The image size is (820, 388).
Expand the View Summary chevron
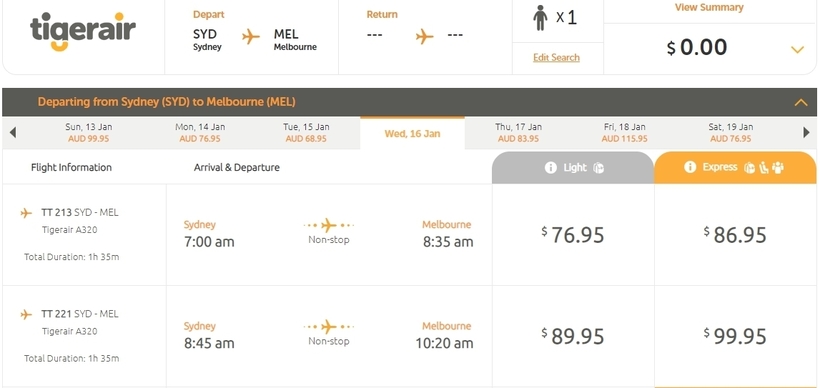pos(797,50)
